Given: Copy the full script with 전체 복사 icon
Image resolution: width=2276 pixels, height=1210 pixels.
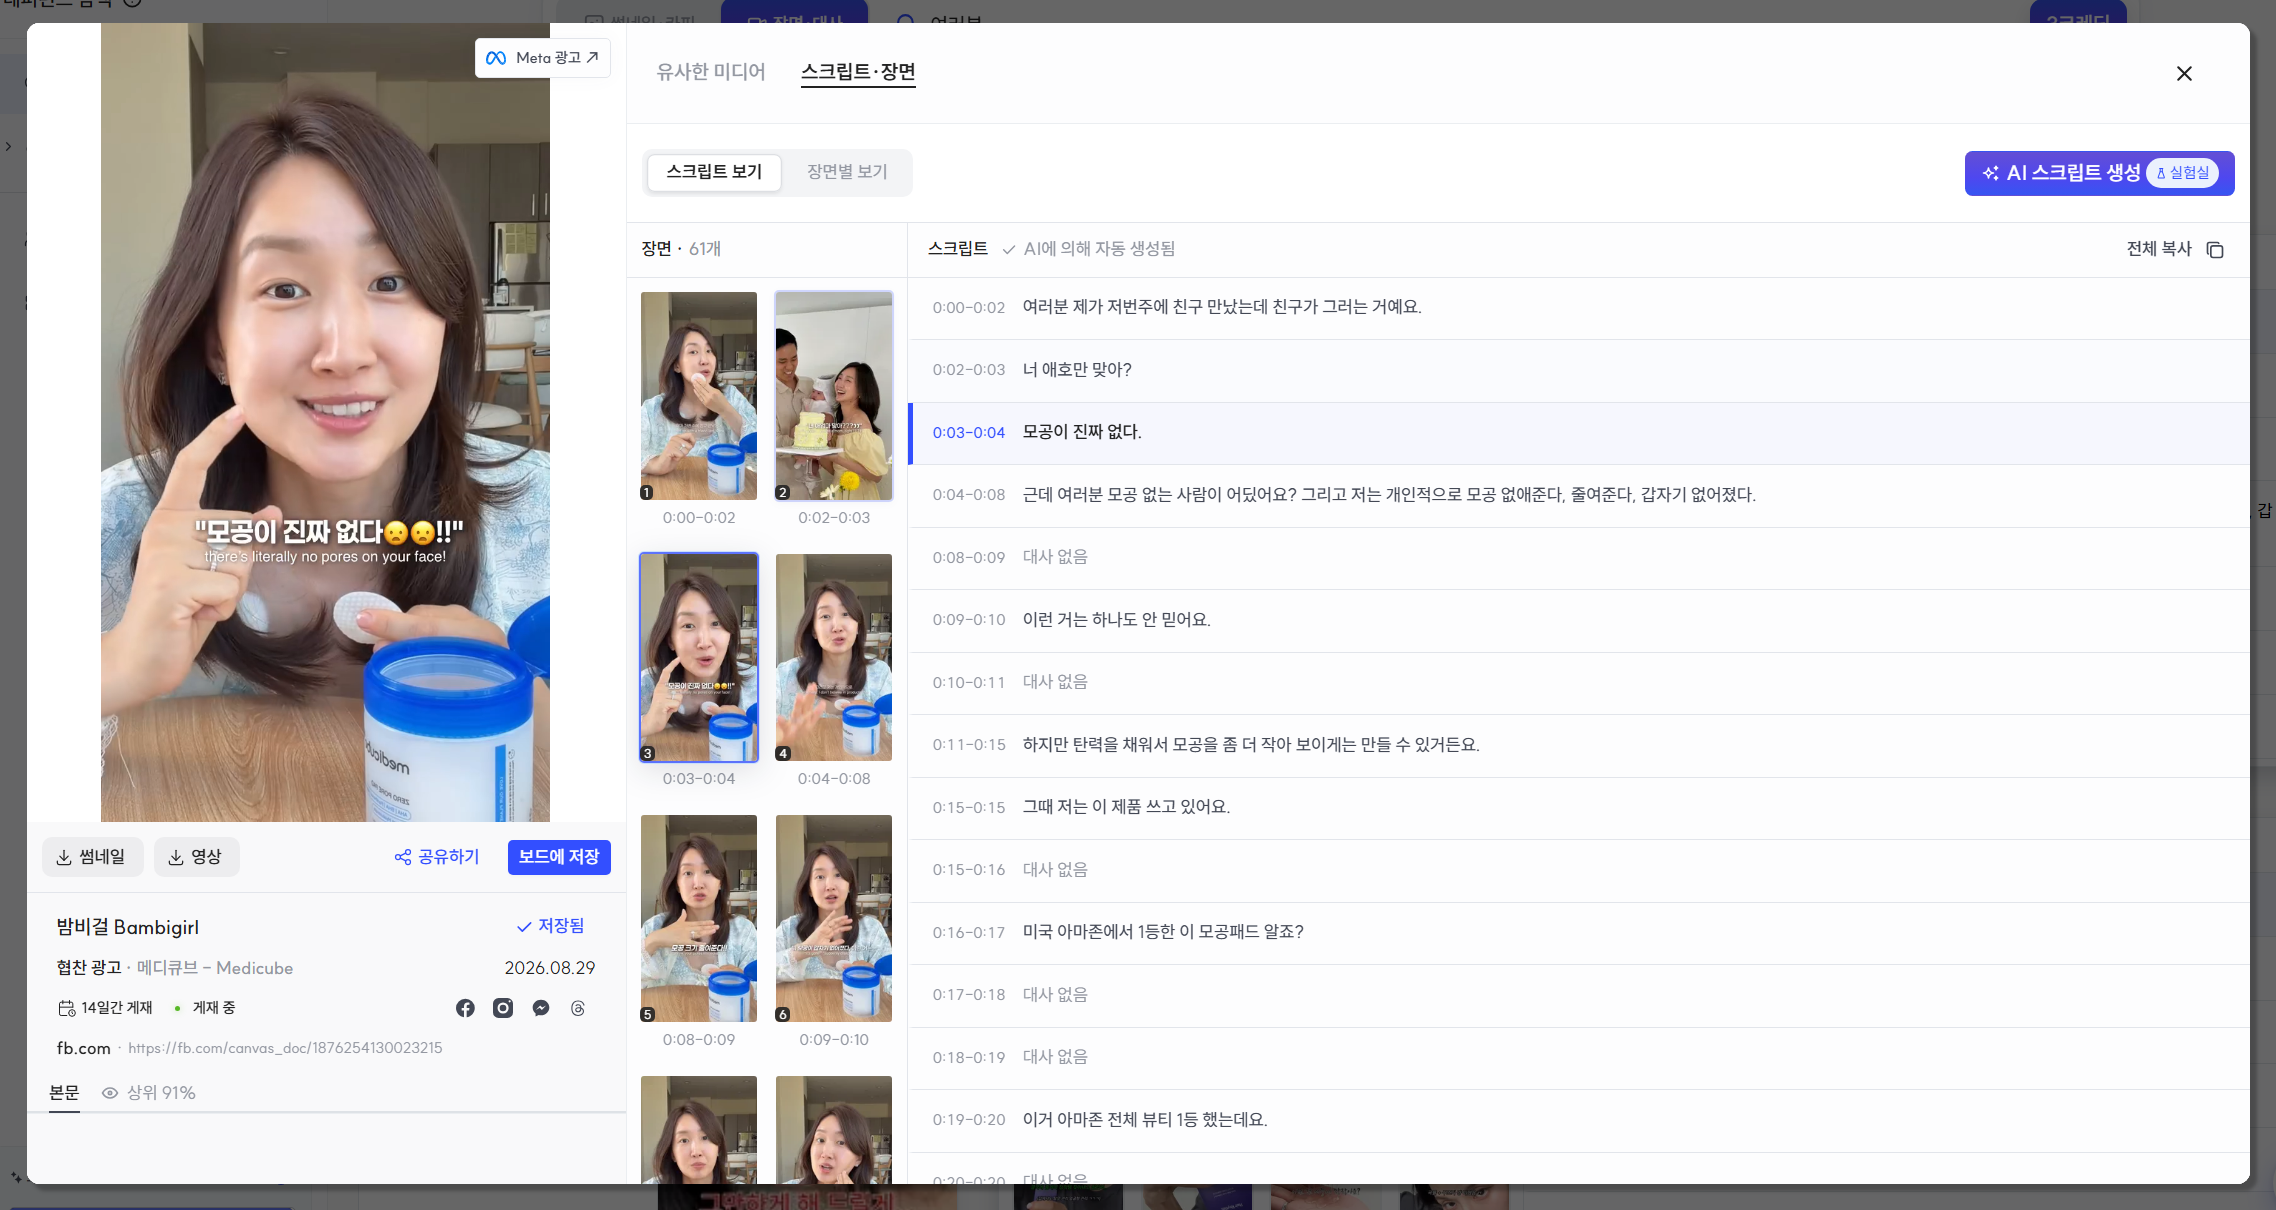Looking at the screenshot, I should tap(2215, 249).
